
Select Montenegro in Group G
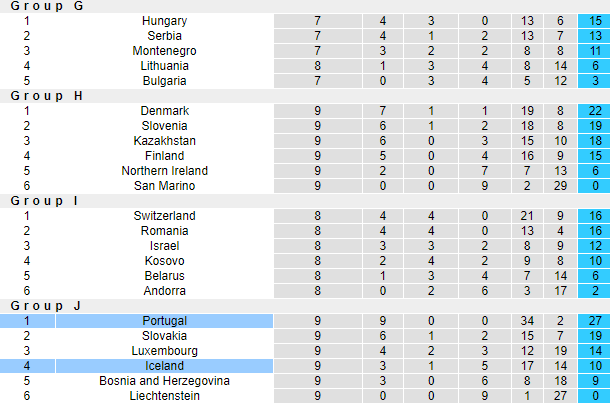[164, 51]
